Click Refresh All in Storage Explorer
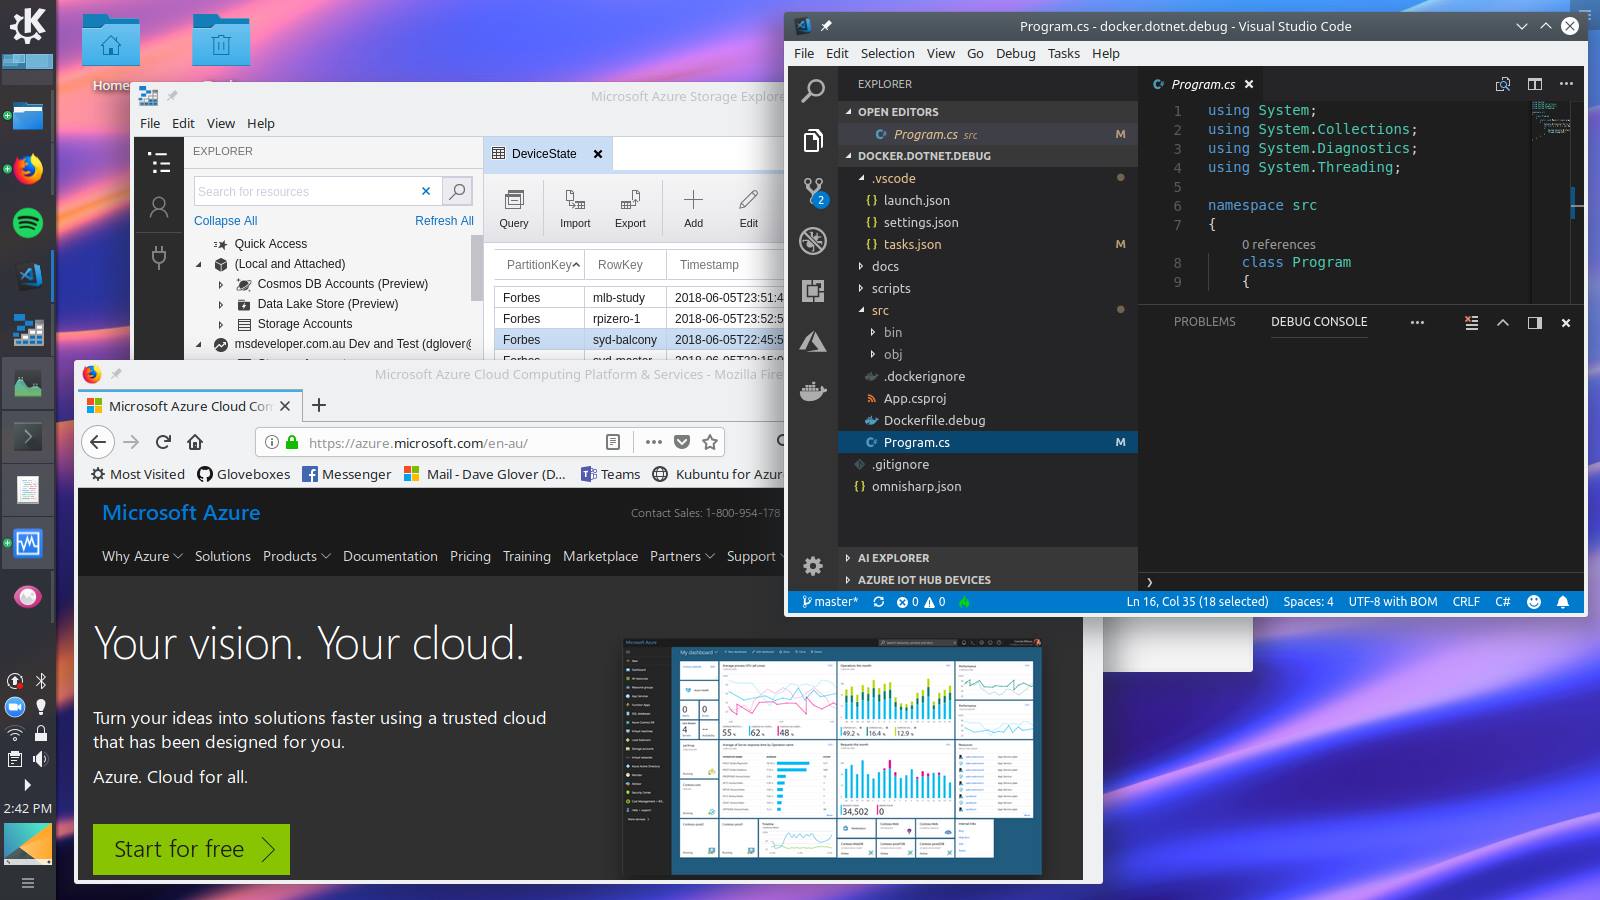 click(x=444, y=221)
